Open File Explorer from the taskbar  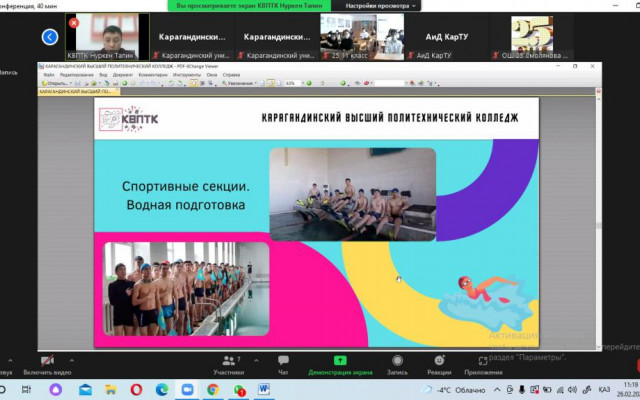click(111, 389)
